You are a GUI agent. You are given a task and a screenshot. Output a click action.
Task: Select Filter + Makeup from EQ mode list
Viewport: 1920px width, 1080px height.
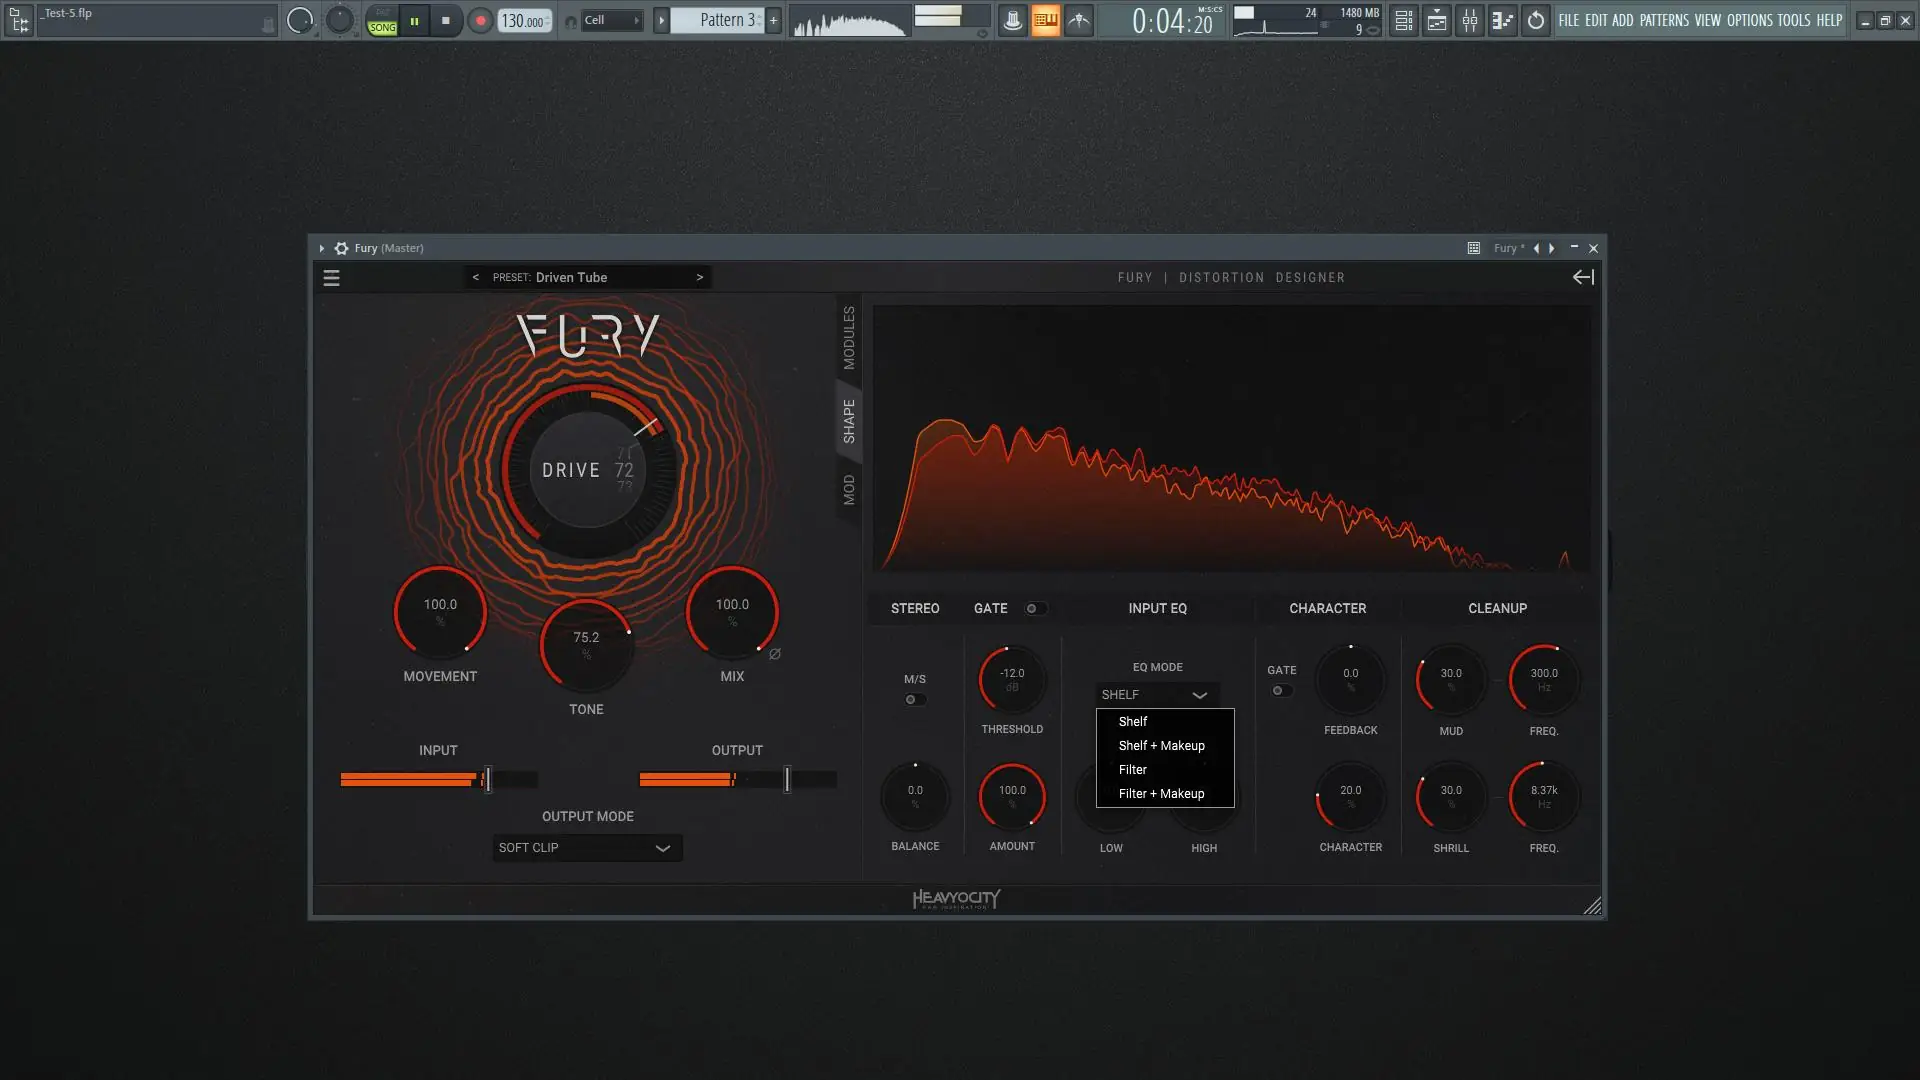tap(1161, 794)
